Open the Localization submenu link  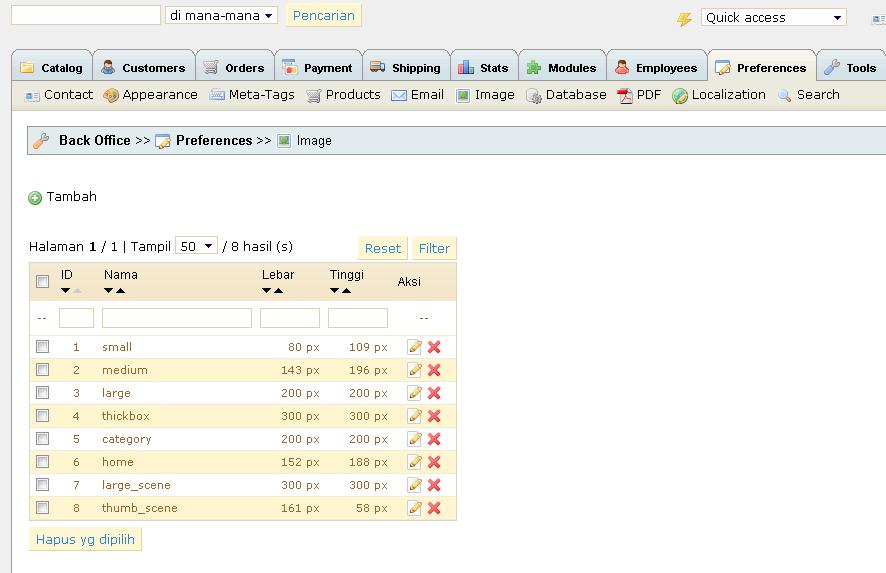(719, 95)
